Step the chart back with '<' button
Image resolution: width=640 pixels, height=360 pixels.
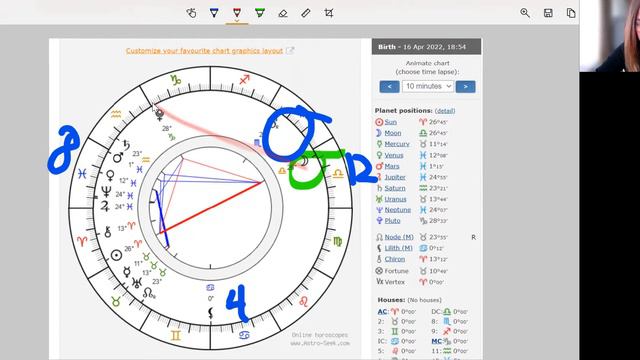click(x=389, y=87)
